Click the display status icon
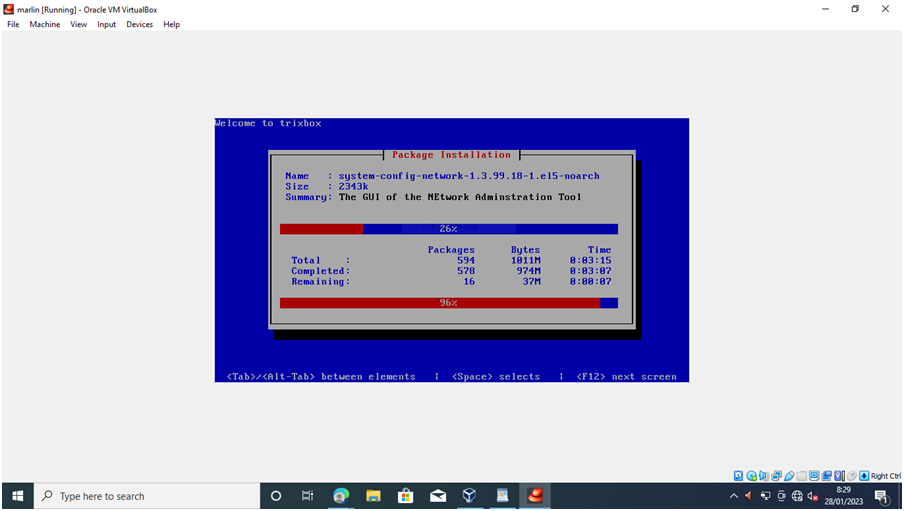 (x=814, y=476)
